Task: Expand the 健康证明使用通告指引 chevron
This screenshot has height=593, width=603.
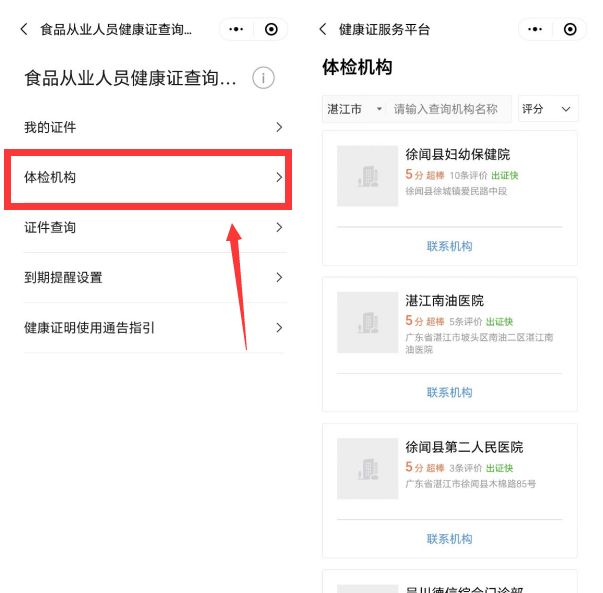Action: (x=279, y=328)
